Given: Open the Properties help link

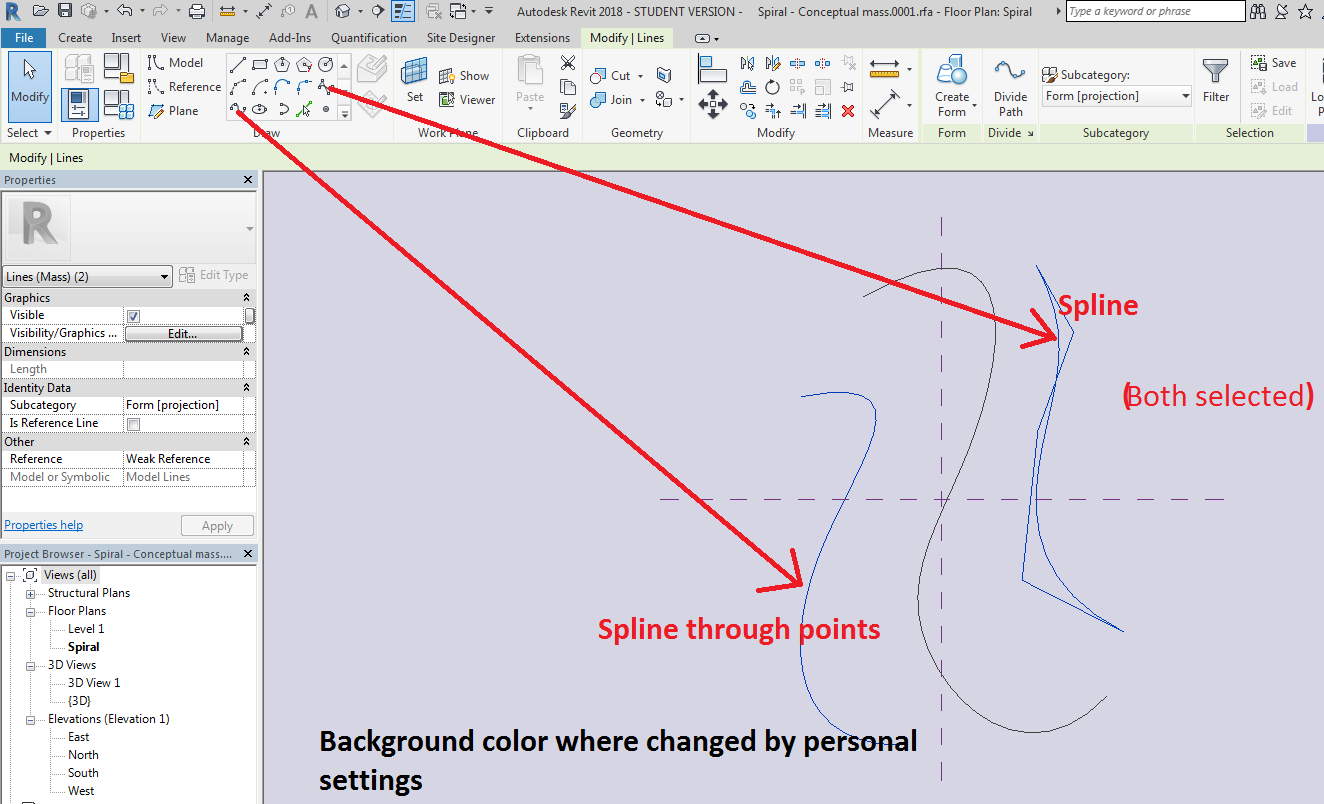Looking at the screenshot, I should (x=44, y=525).
